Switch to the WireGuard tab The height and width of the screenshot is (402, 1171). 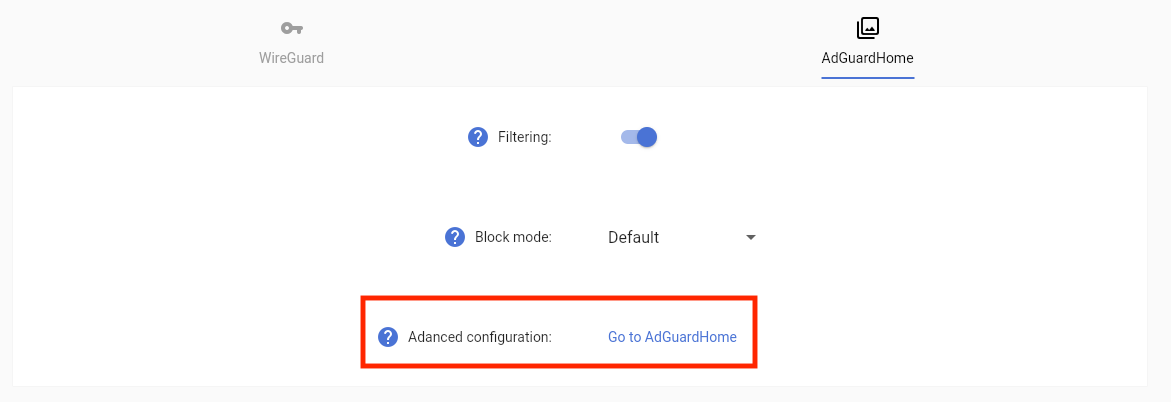[292, 57]
